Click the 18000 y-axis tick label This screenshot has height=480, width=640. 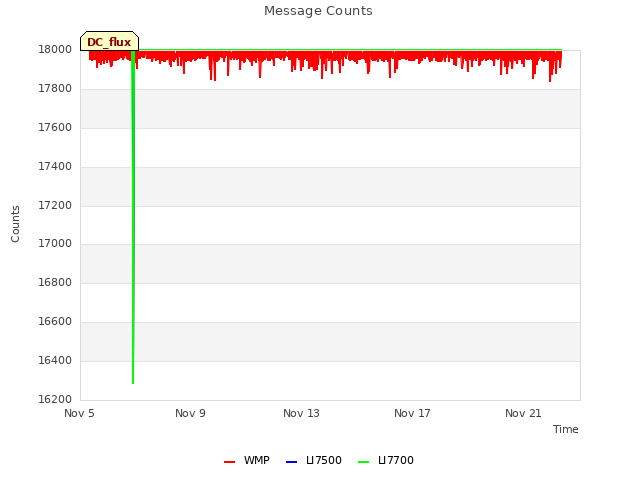[x=55, y=50]
